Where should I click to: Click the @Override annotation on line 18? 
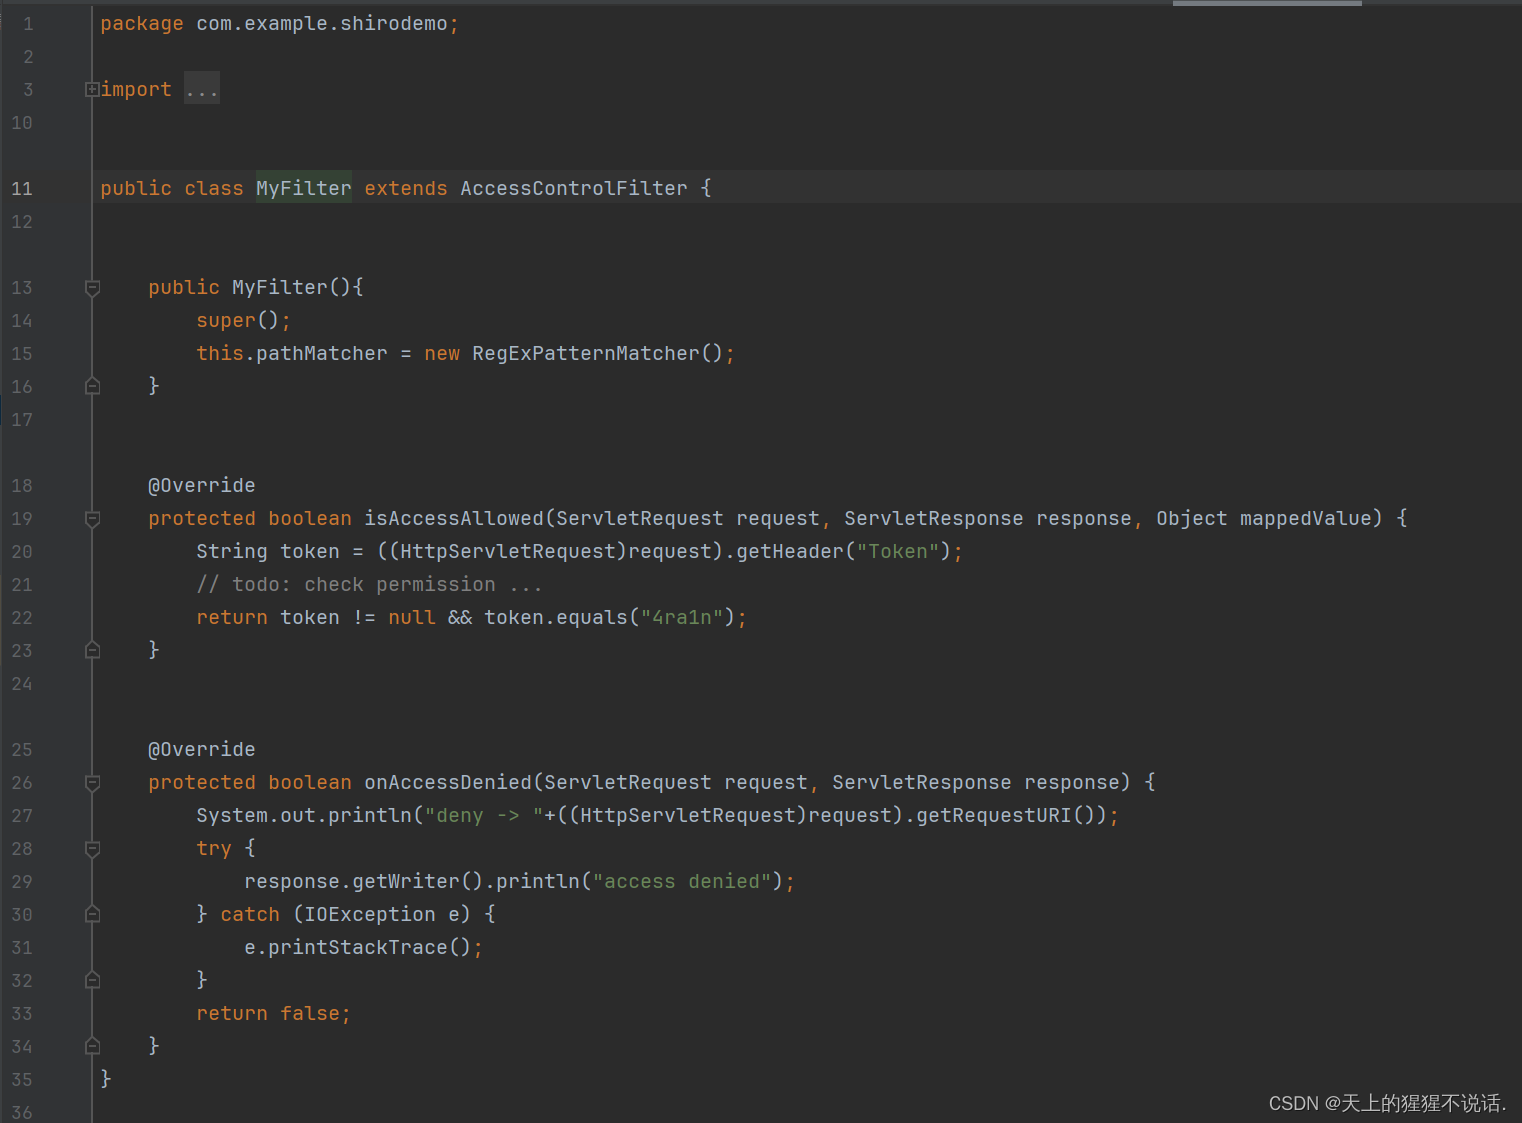pos(201,485)
